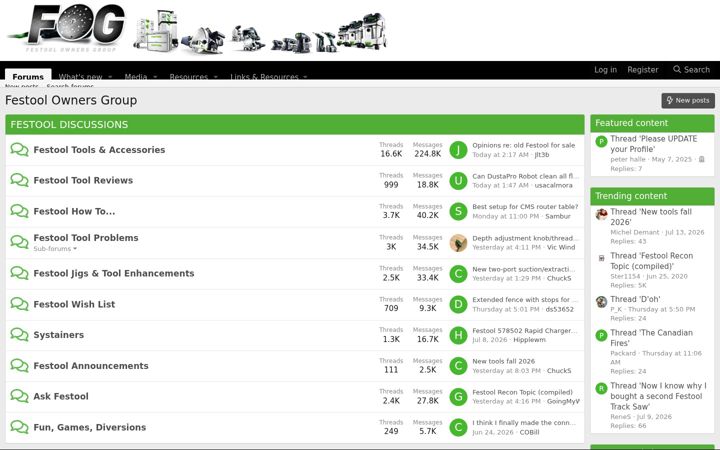Open the Fun, Games, Diversions forum

(90, 427)
